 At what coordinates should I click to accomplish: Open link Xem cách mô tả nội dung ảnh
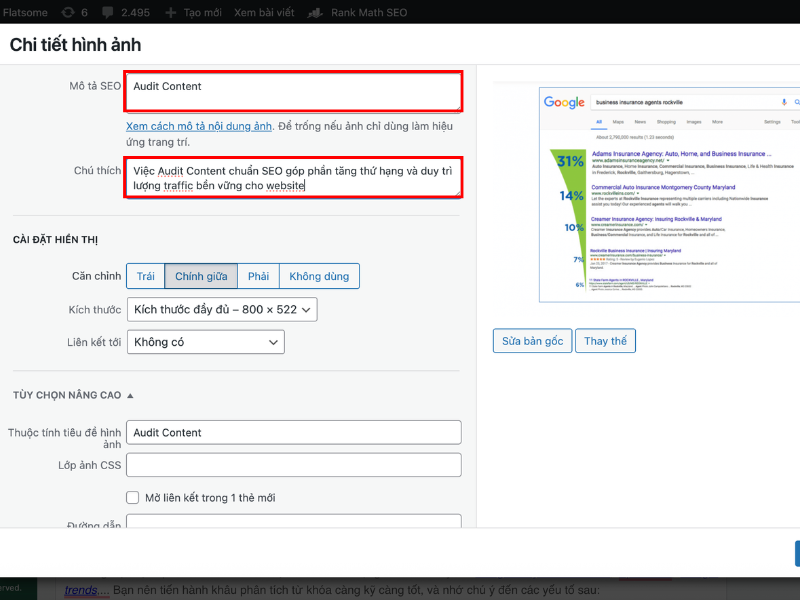click(199, 126)
